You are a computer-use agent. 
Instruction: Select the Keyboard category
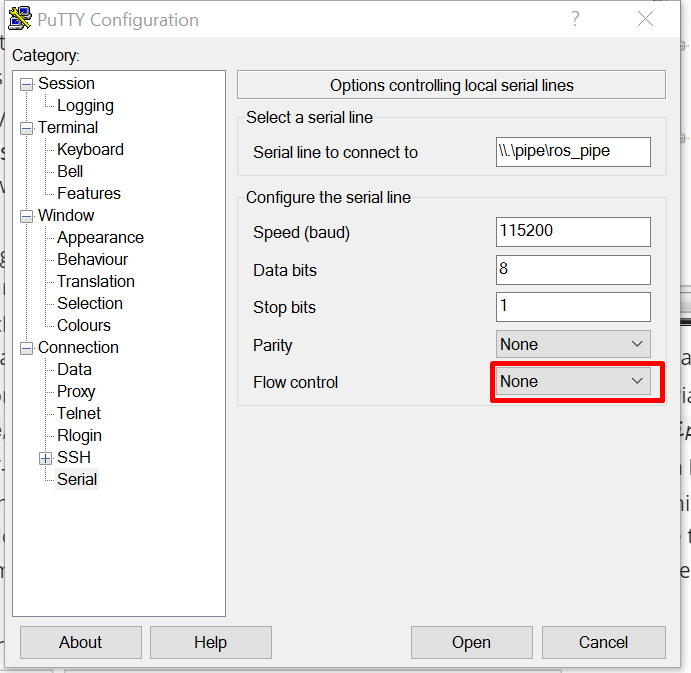click(90, 150)
